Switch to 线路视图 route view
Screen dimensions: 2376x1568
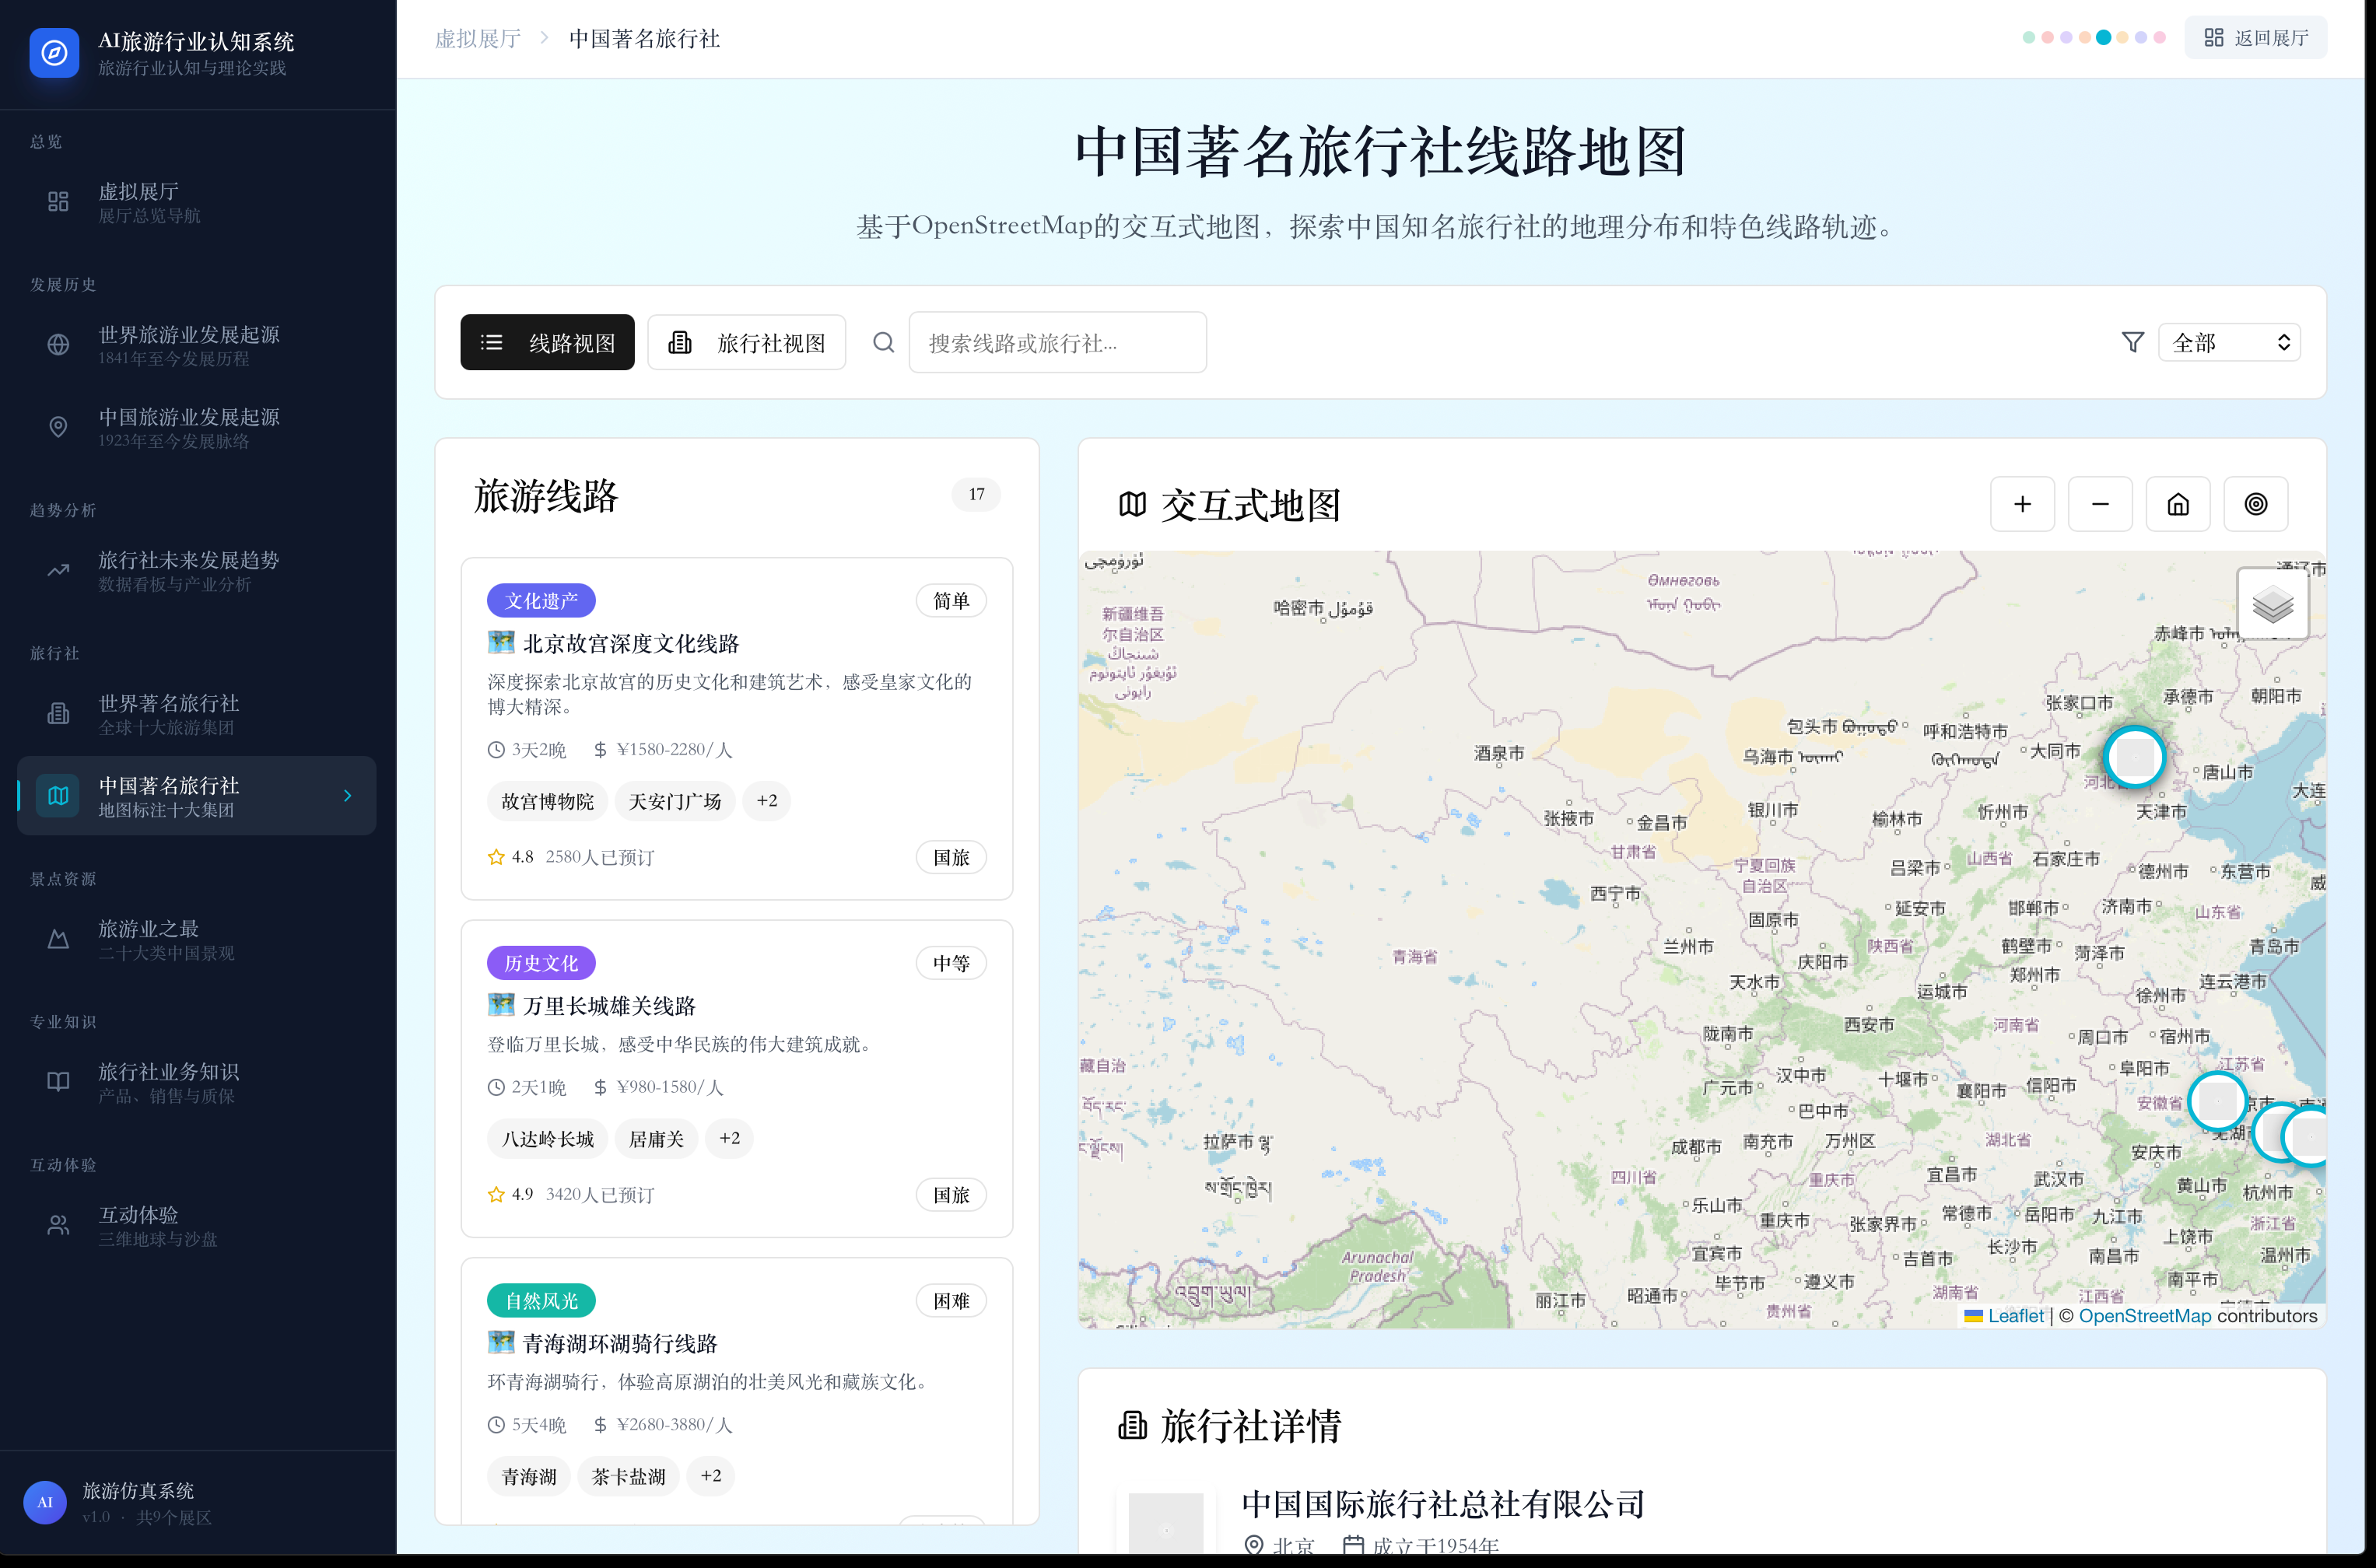coord(547,343)
